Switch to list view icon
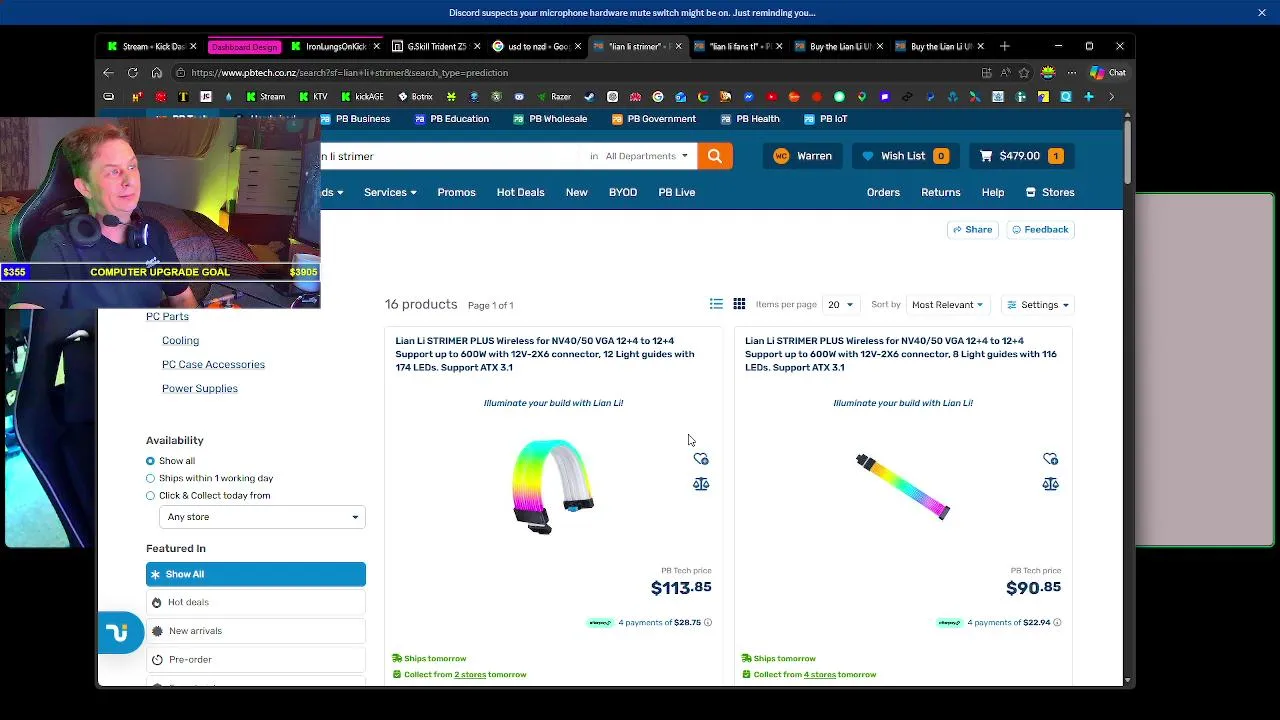Screen dimensions: 1280x720 coord(716,304)
